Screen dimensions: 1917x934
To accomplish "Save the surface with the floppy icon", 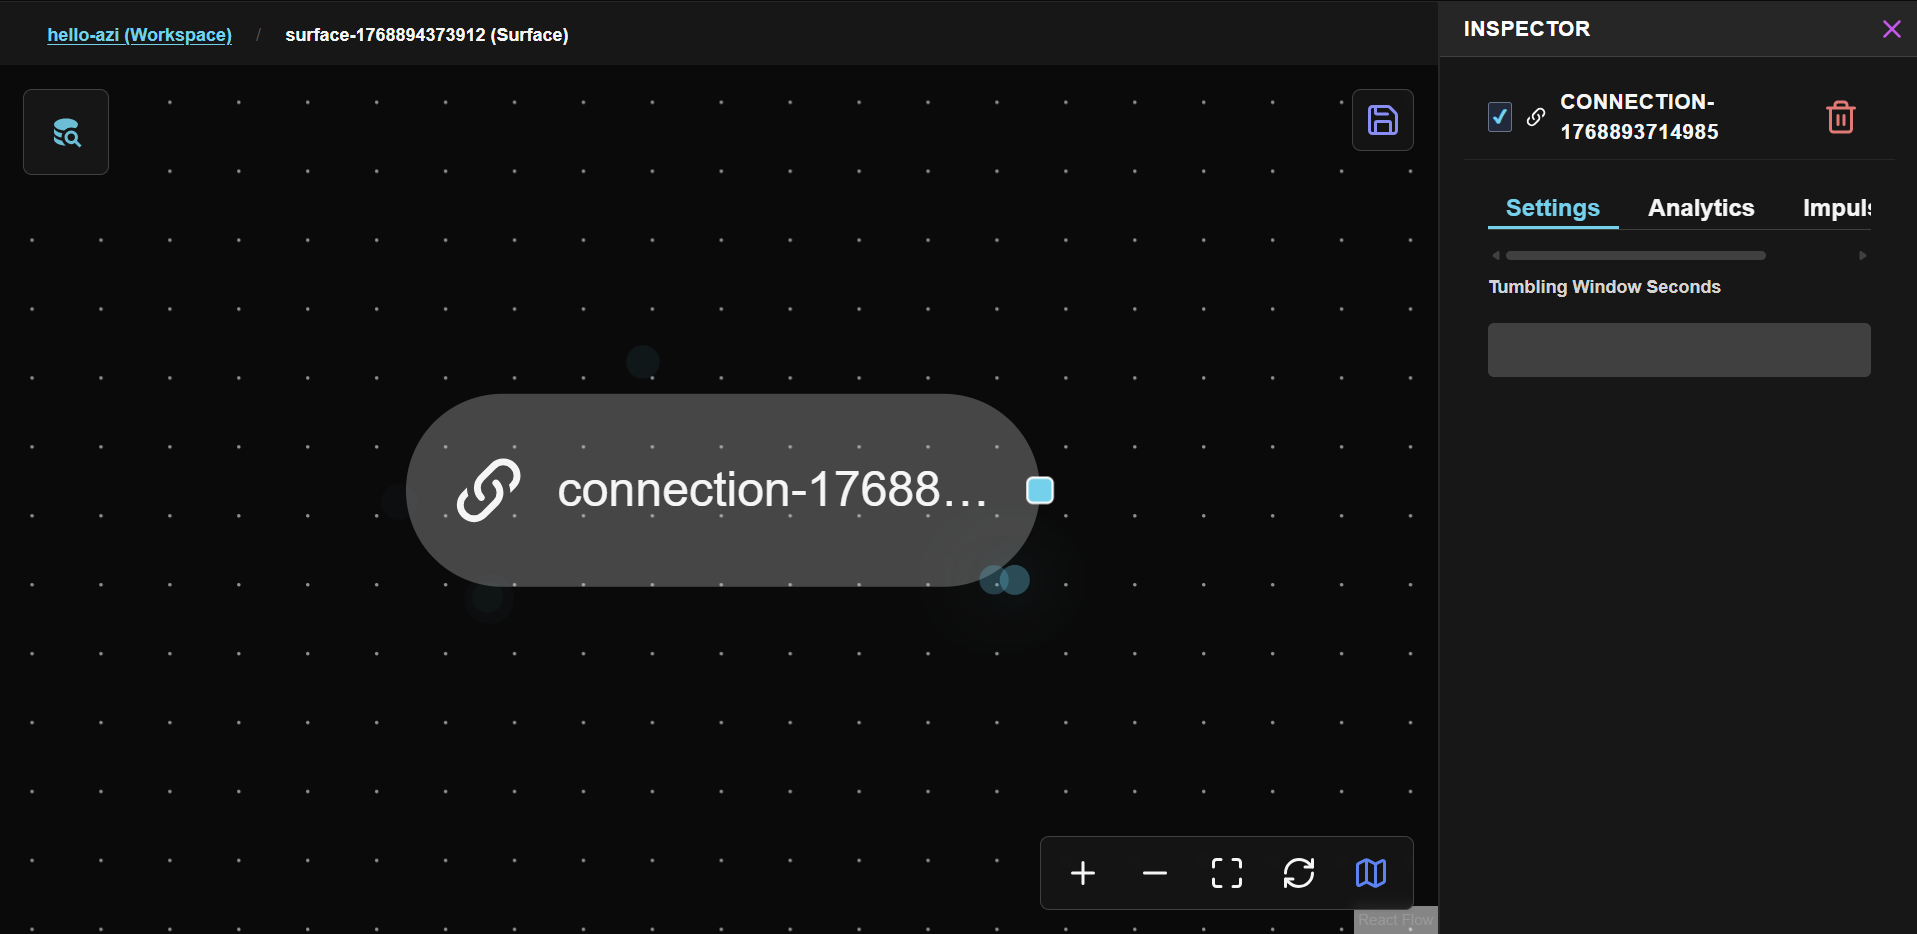I will (1382, 120).
